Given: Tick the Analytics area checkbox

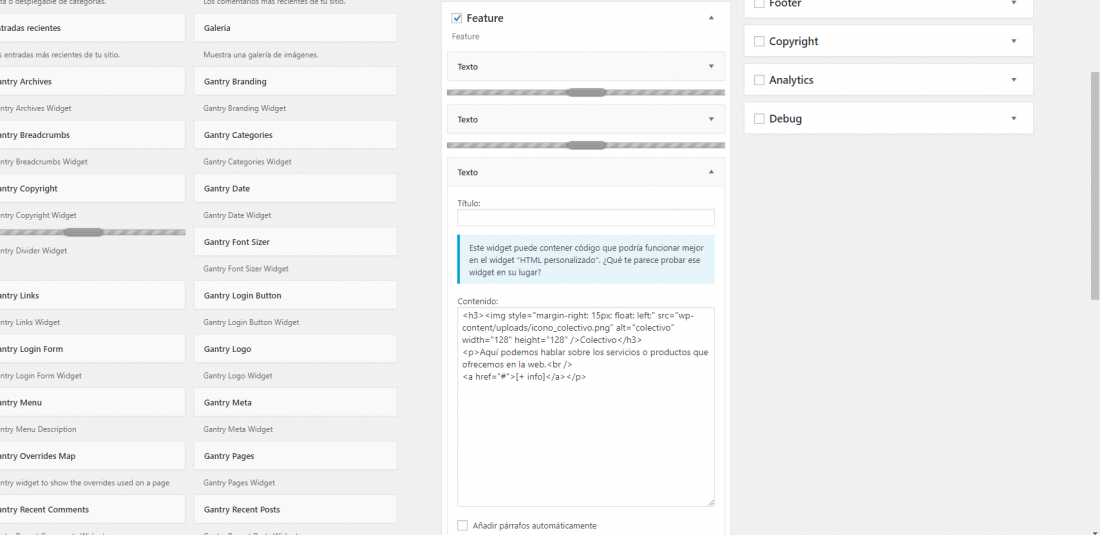Looking at the screenshot, I should [x=758, y=80].
